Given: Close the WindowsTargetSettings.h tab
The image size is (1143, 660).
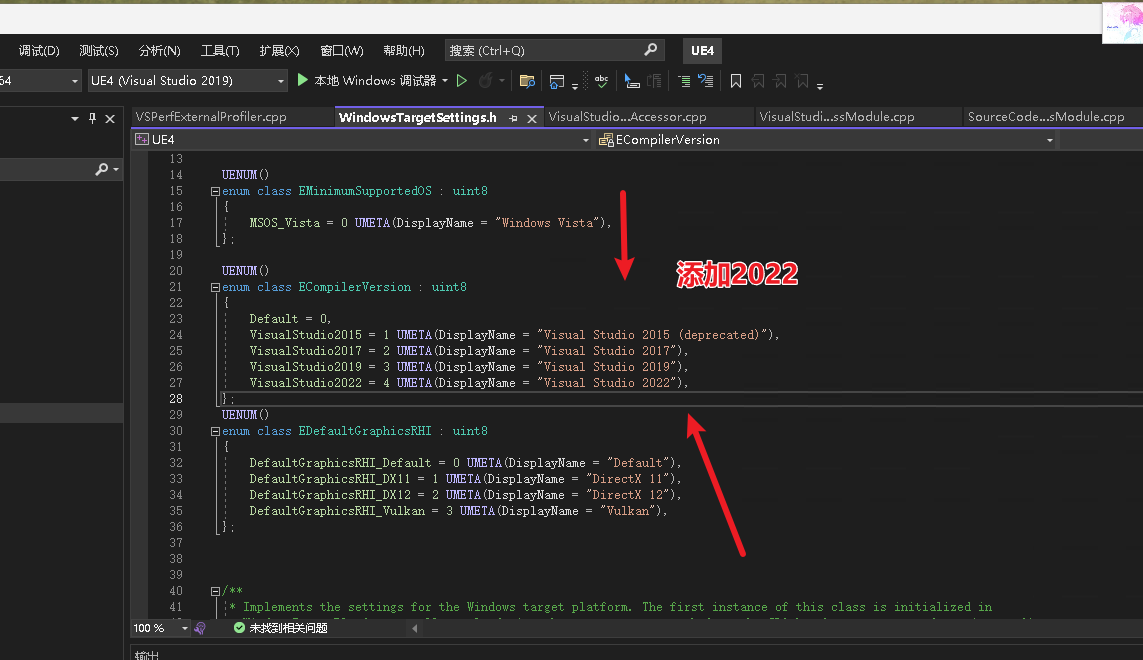Looking at the screenshot, I should click(532, 118).
